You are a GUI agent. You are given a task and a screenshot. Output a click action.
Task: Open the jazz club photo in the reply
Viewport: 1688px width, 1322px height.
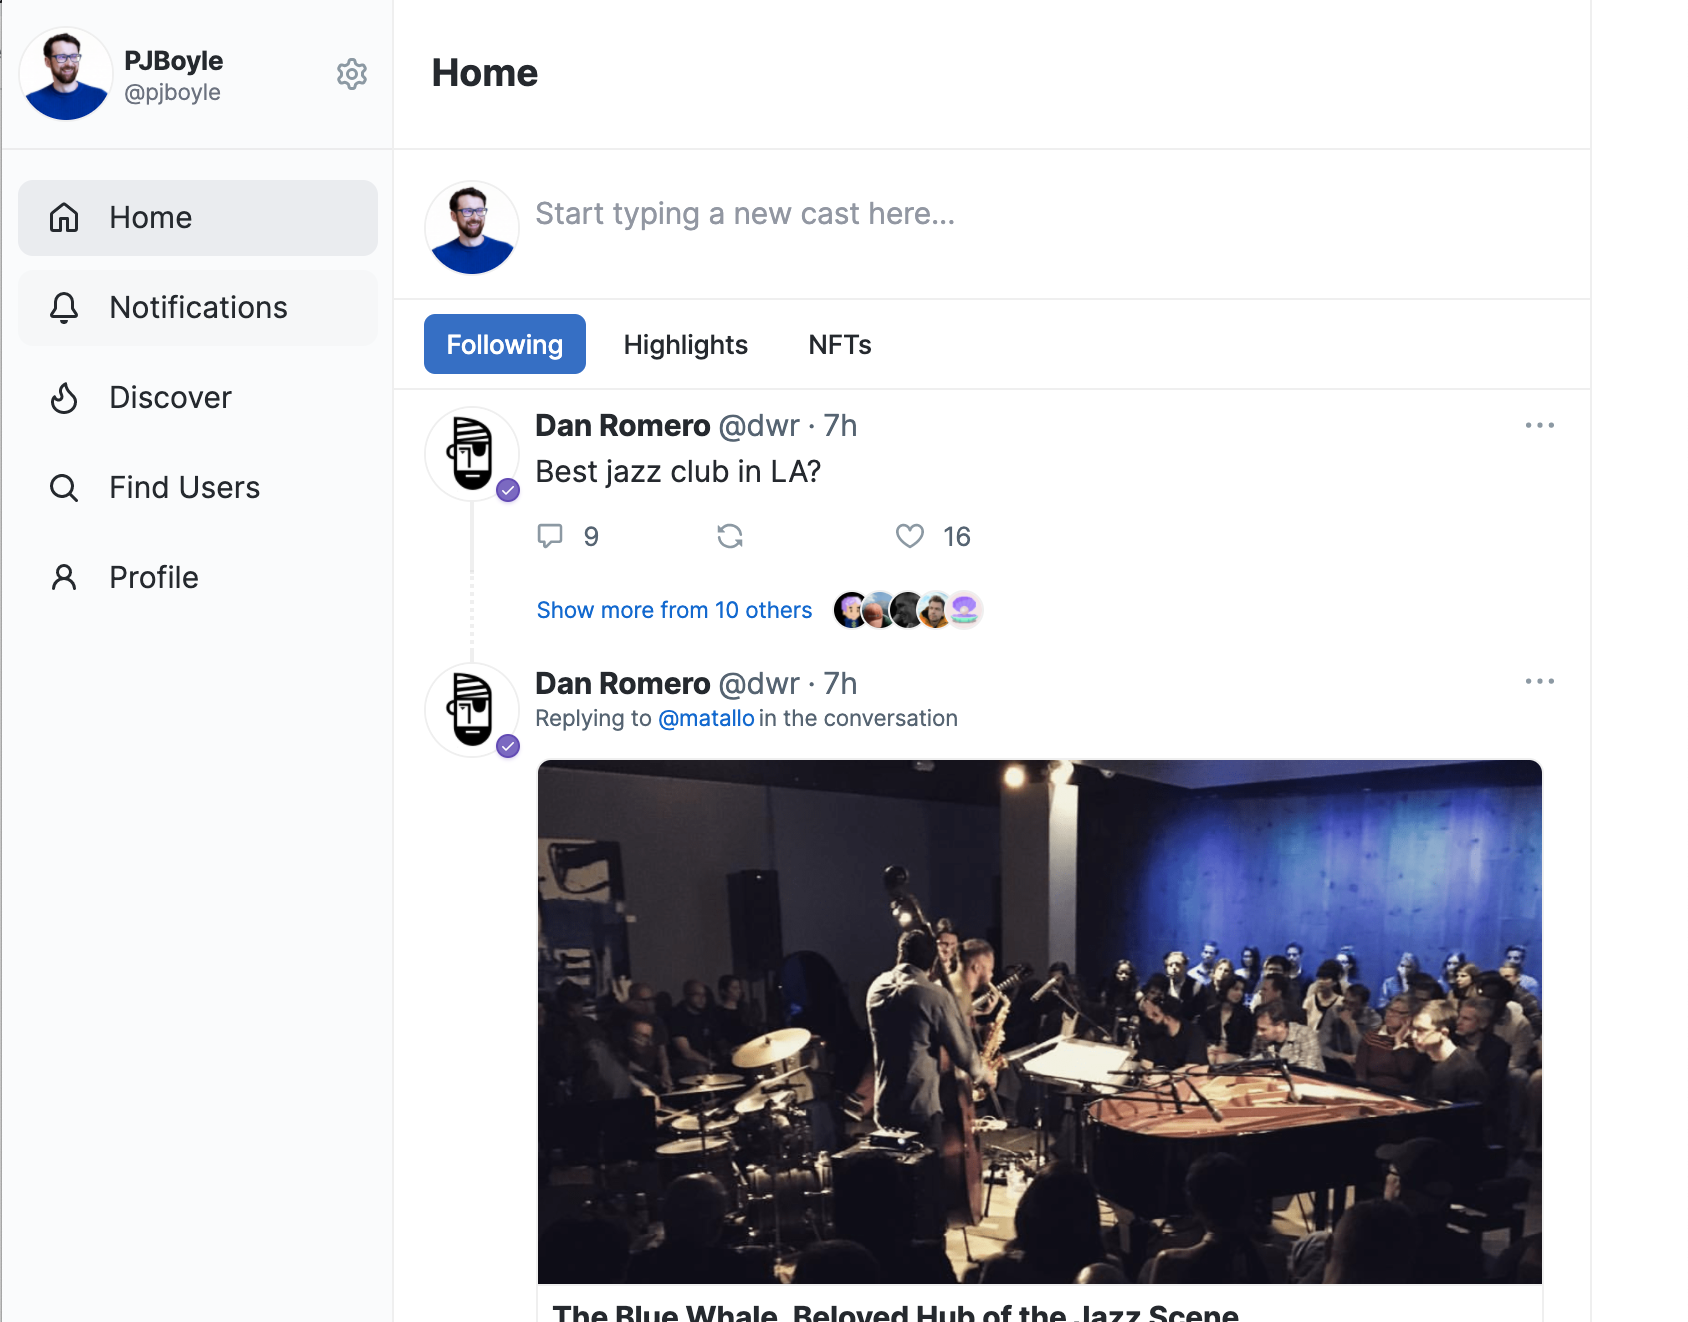point(1039,1020)
